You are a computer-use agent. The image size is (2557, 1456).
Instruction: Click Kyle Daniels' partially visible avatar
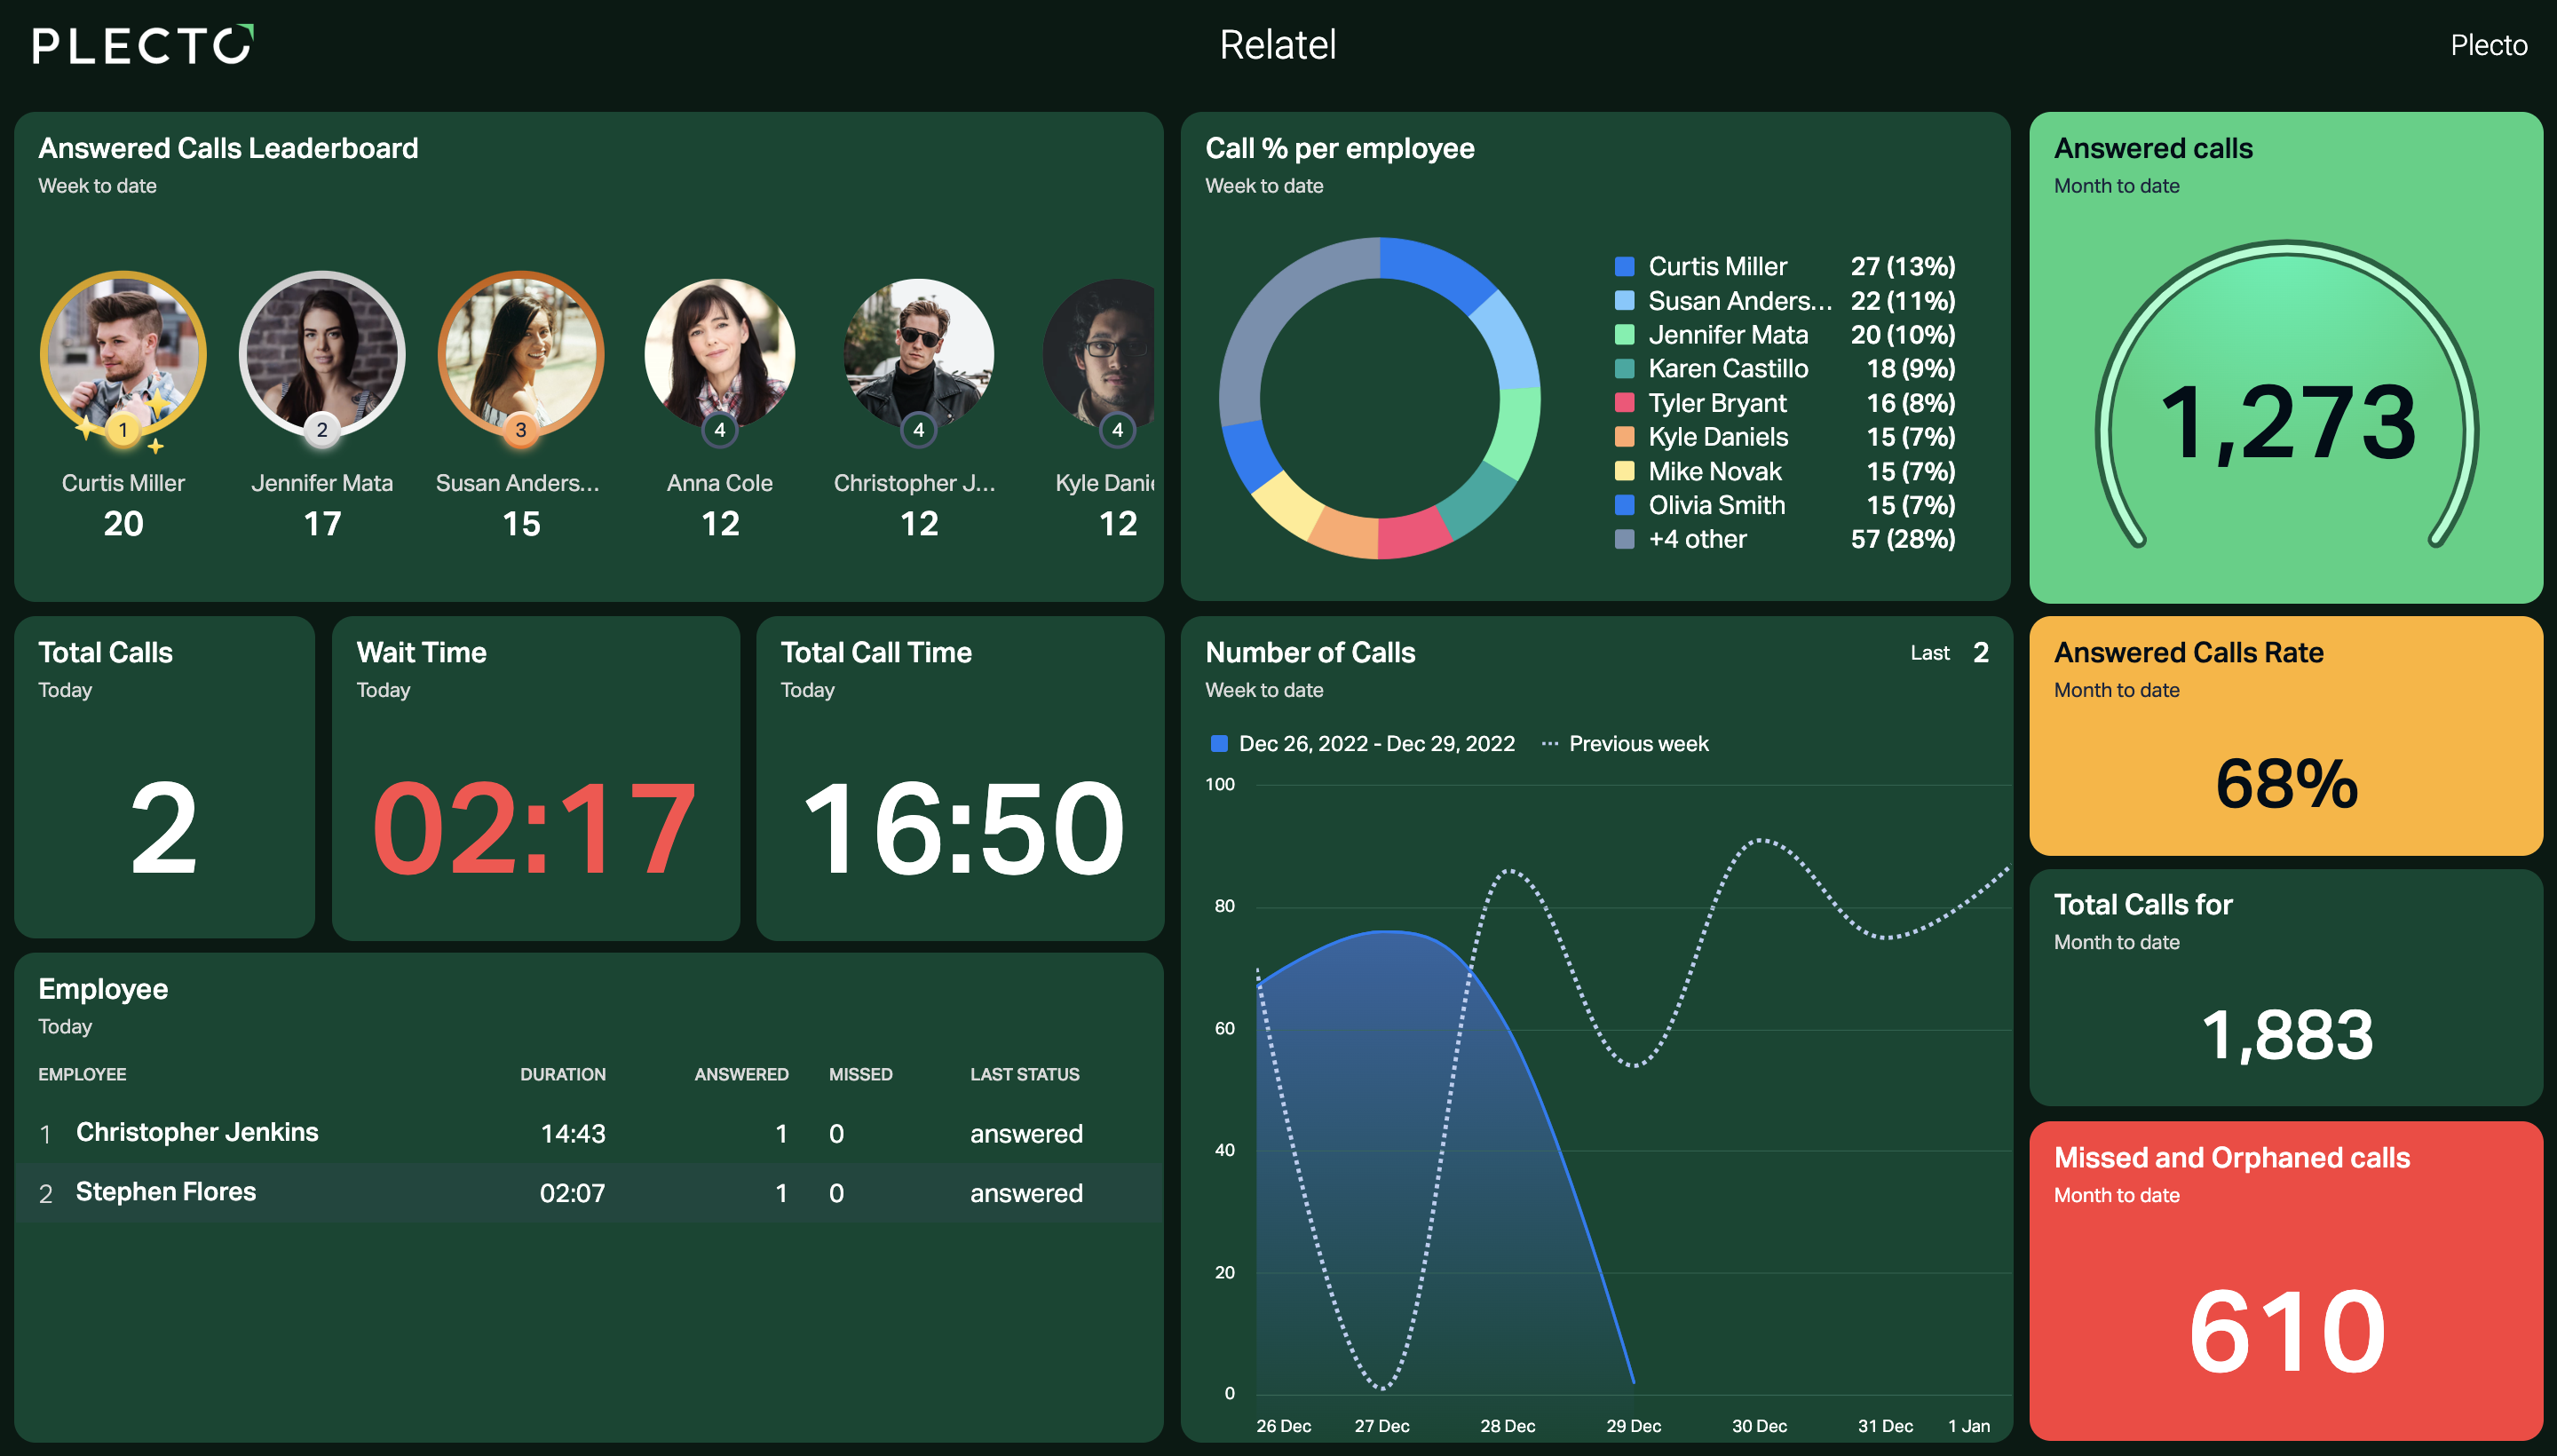pos(1099,353)
